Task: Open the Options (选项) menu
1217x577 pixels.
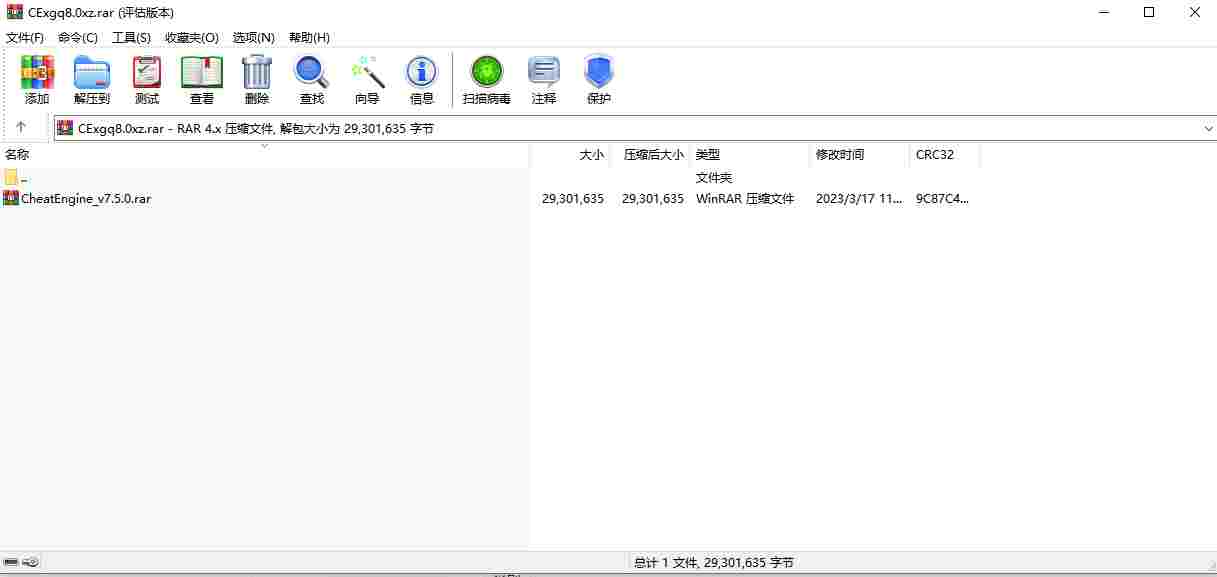Action: click(x=253, y=37)
